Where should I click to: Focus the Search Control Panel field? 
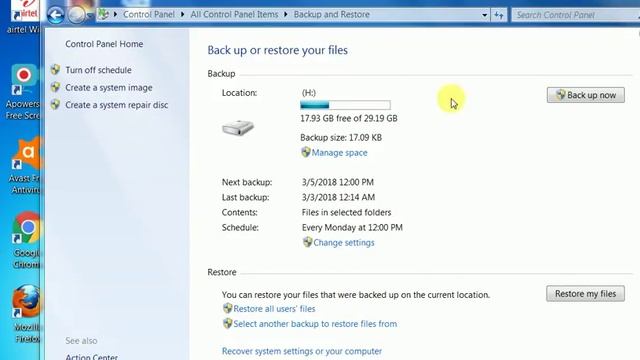pos(576,15)
